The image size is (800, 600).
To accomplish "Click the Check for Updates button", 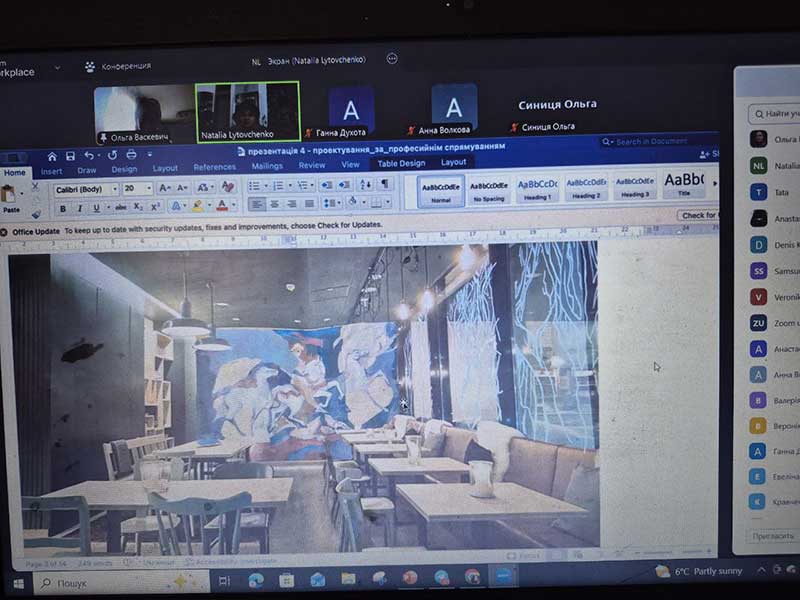I will point(698,215).
